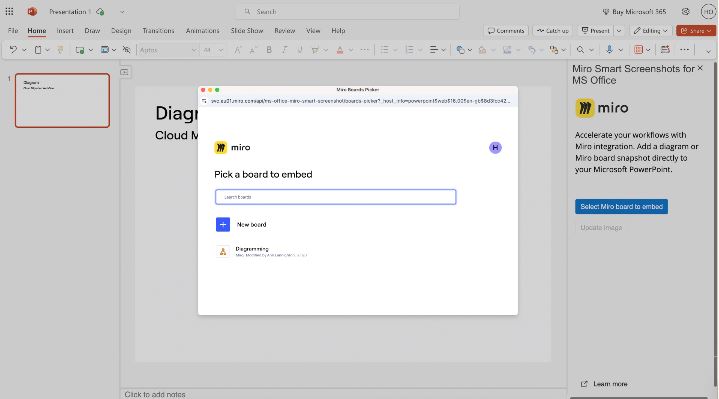The height and width of the screenshot is (399, 719).
Task: Click the Search boards input field
Action: pos(336,197)
